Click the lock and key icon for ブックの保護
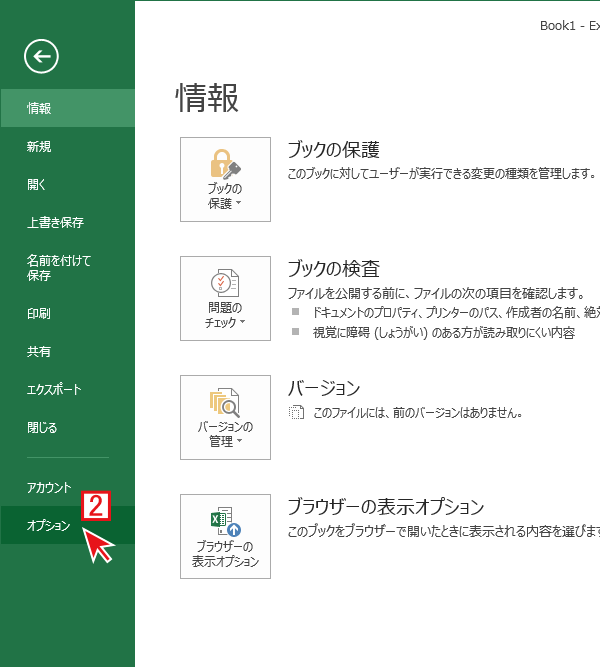The width and height of the screenshot is (600, 667). (226, 164)
